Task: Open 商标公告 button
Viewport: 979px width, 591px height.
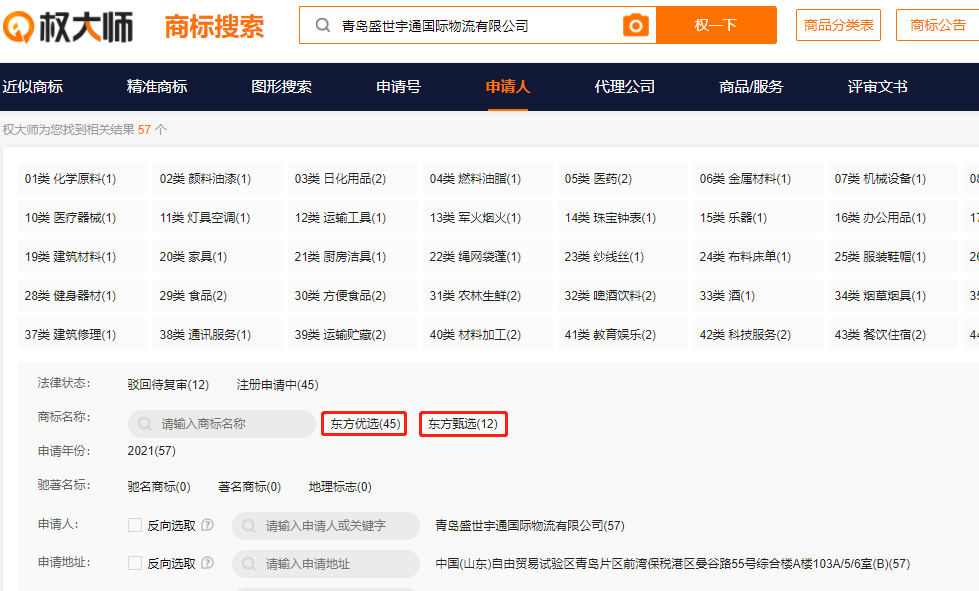Action: [937, 25]
